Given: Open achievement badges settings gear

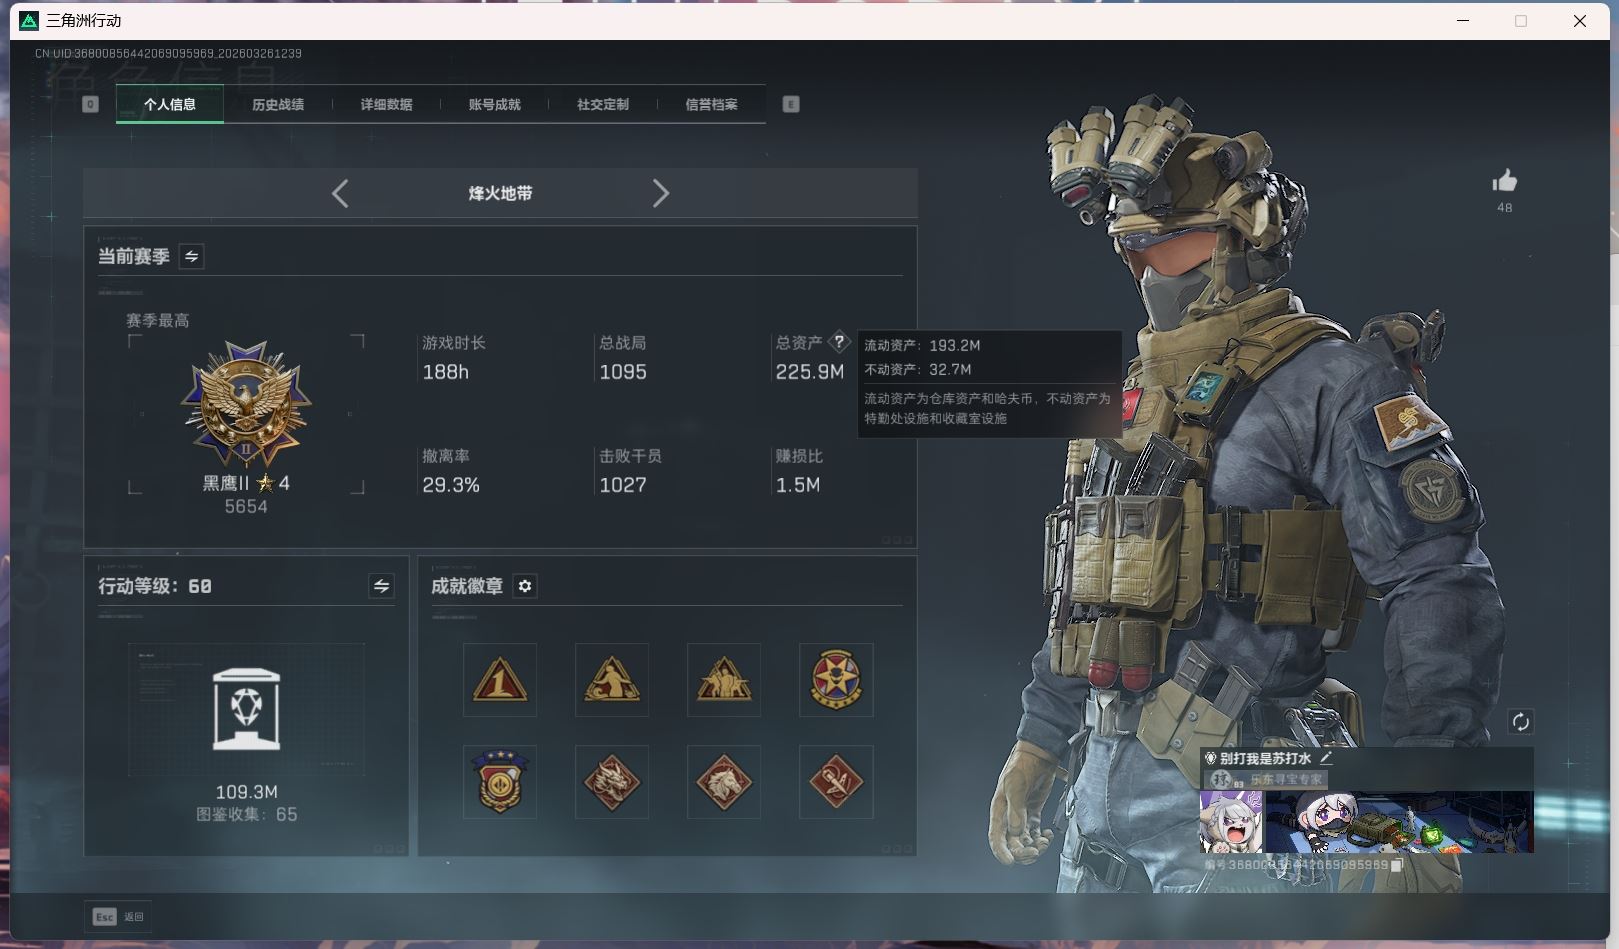Looking at the screenshot, I should click(525, 586).
